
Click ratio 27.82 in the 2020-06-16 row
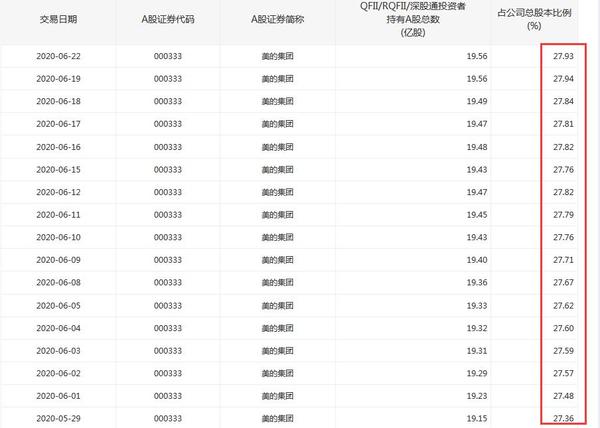coord(563,147)
